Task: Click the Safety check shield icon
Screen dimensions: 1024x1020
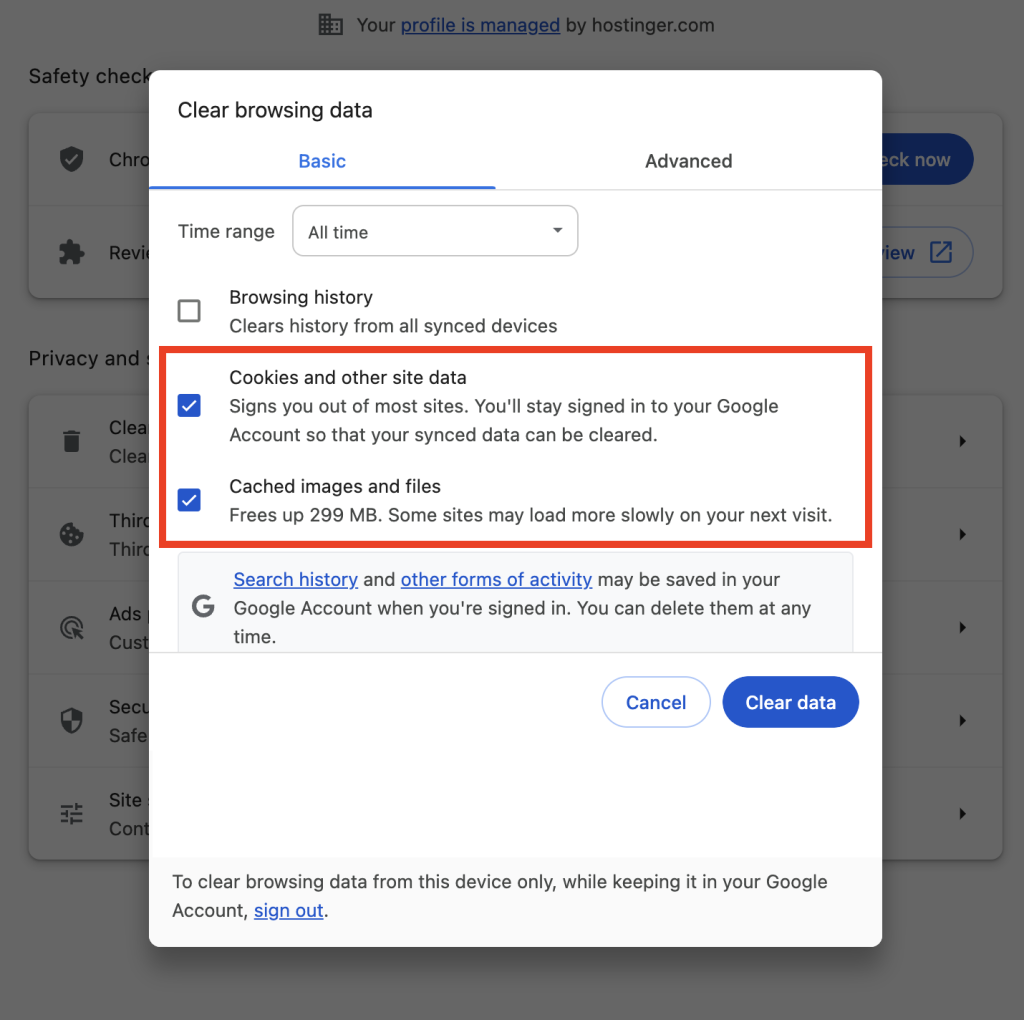Action: click(72, 159)
